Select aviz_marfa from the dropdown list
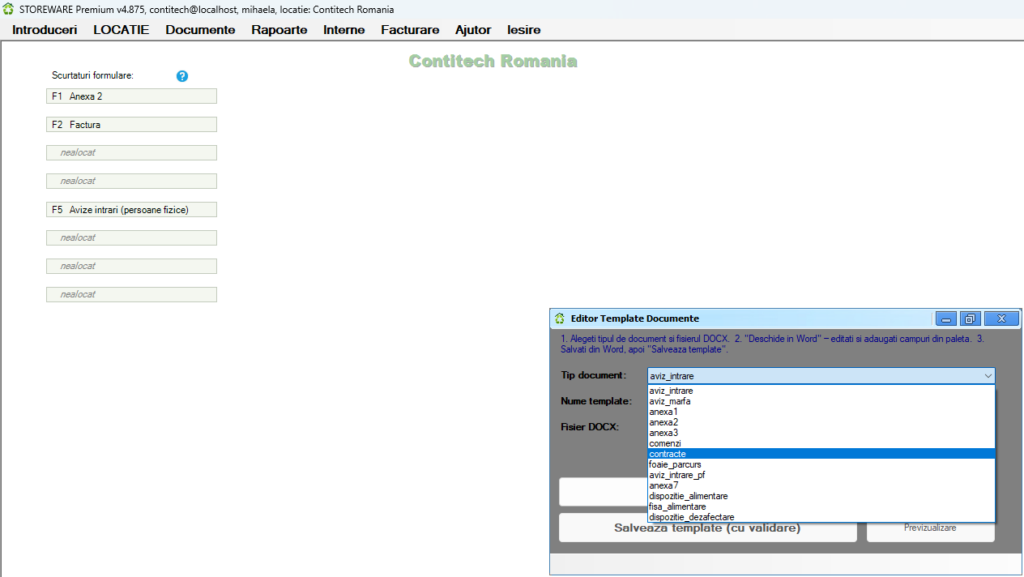The width and height of the screenshot is (1024, 577). (x=821, y=401)
